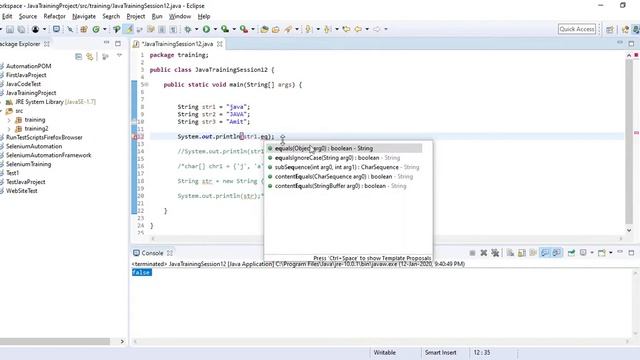Open Package Explorer View Menu dropdown
The height and width of the screenshot is (360, 640).
(x=119, y=56)
